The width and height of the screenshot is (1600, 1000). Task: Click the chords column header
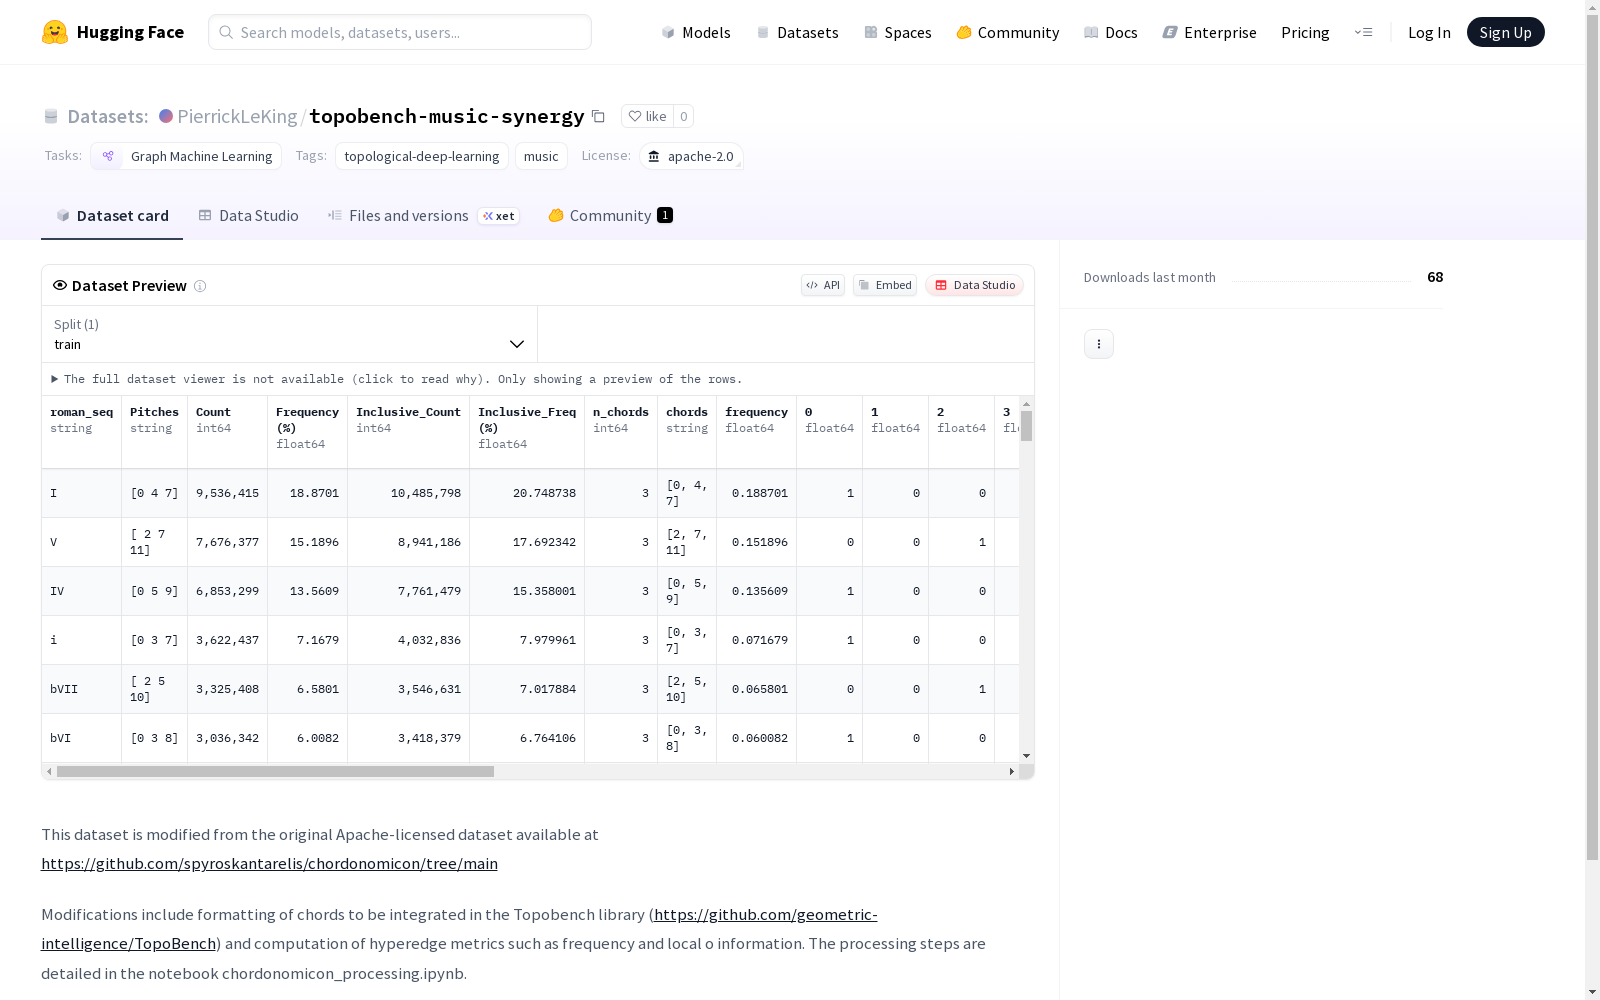(687, 431)
